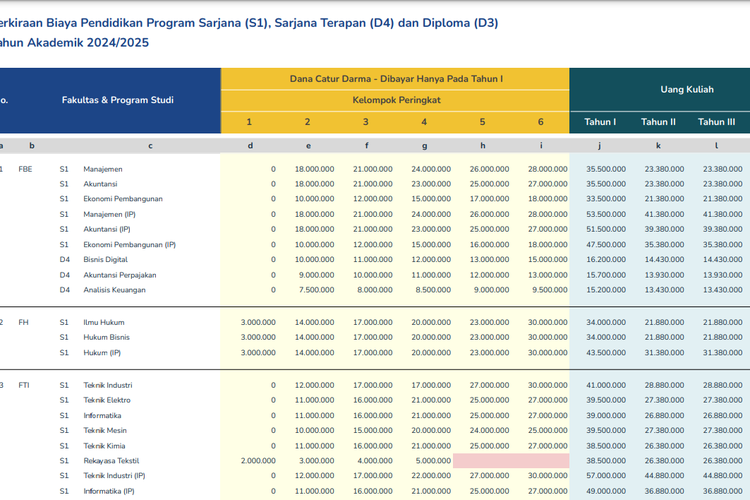750x500 pixels.
Task: Click Tahun I value '57.000.000' for Teknik Industri (IP)
Action: pos(606,476)
